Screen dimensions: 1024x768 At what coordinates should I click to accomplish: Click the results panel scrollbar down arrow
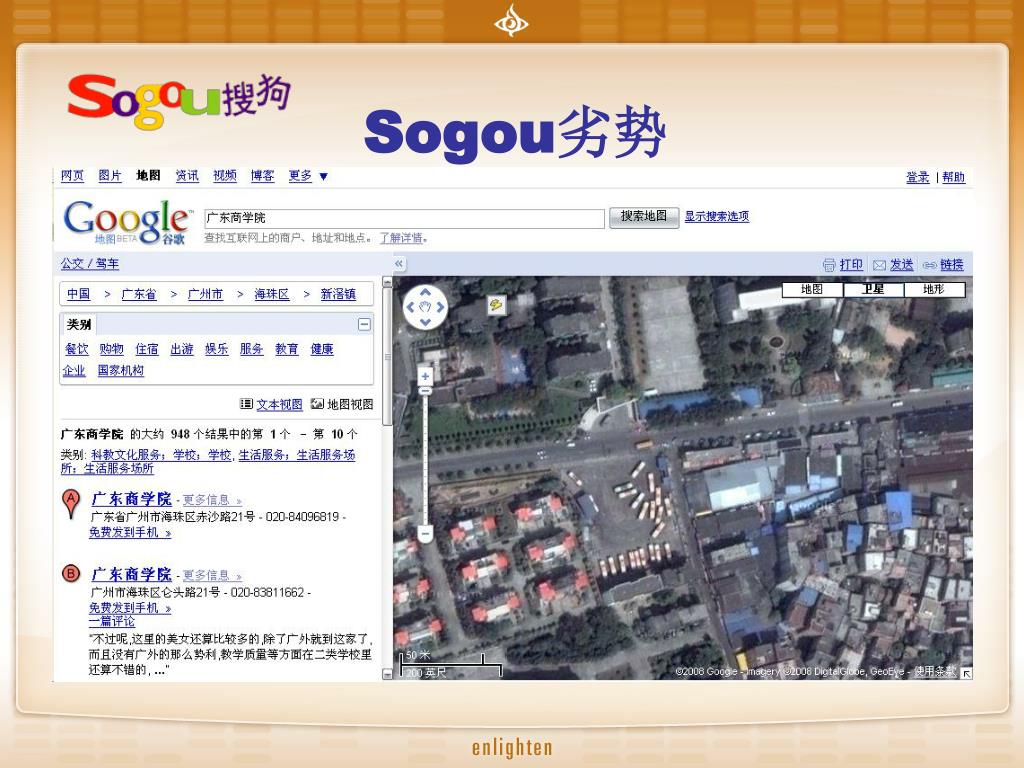click(x=387, y=673)
